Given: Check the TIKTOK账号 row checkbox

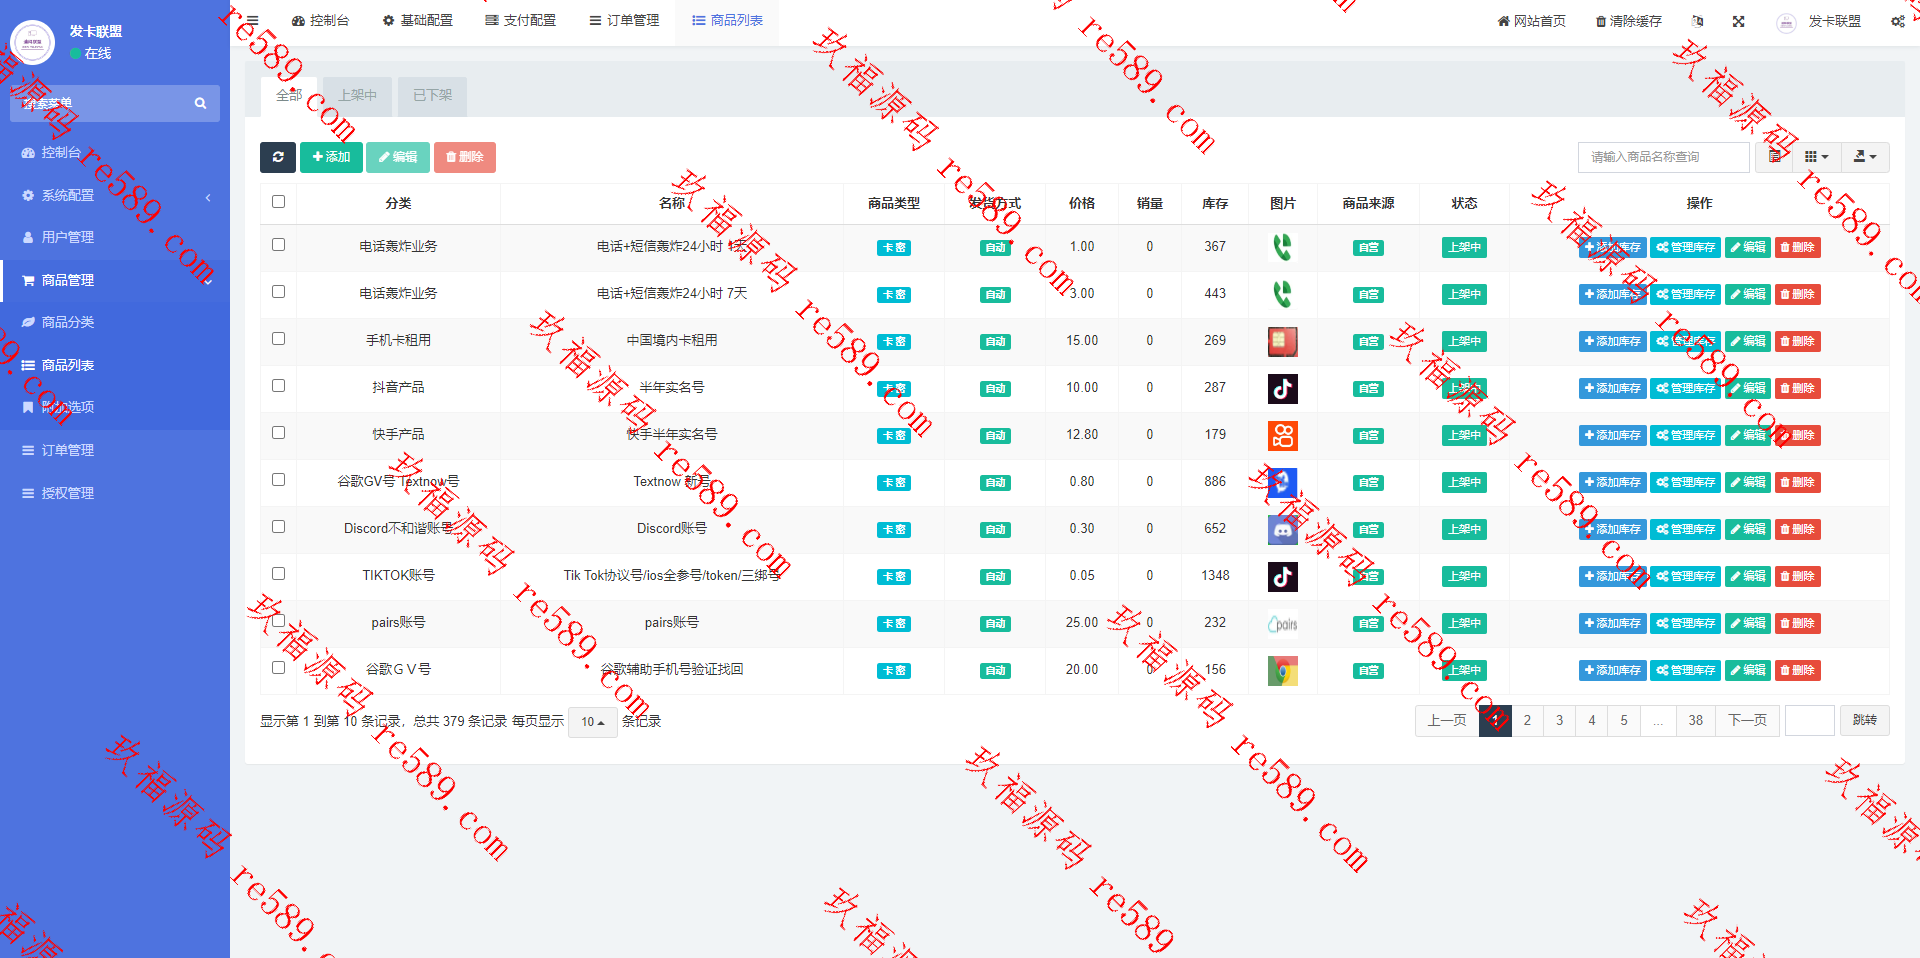Looking at the screenshot, I should pyautogui.click(x=278, y=574).
